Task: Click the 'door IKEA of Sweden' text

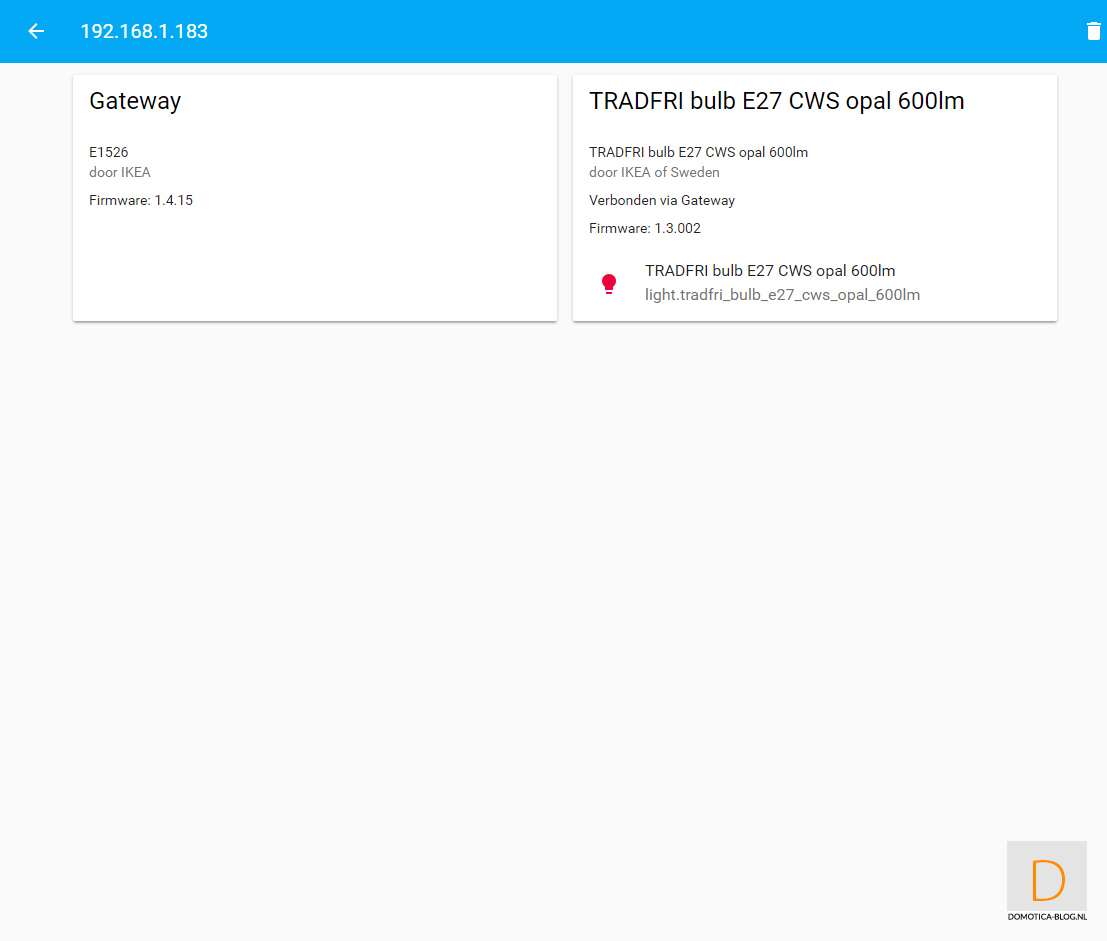Action: click(x=654, y=172)
